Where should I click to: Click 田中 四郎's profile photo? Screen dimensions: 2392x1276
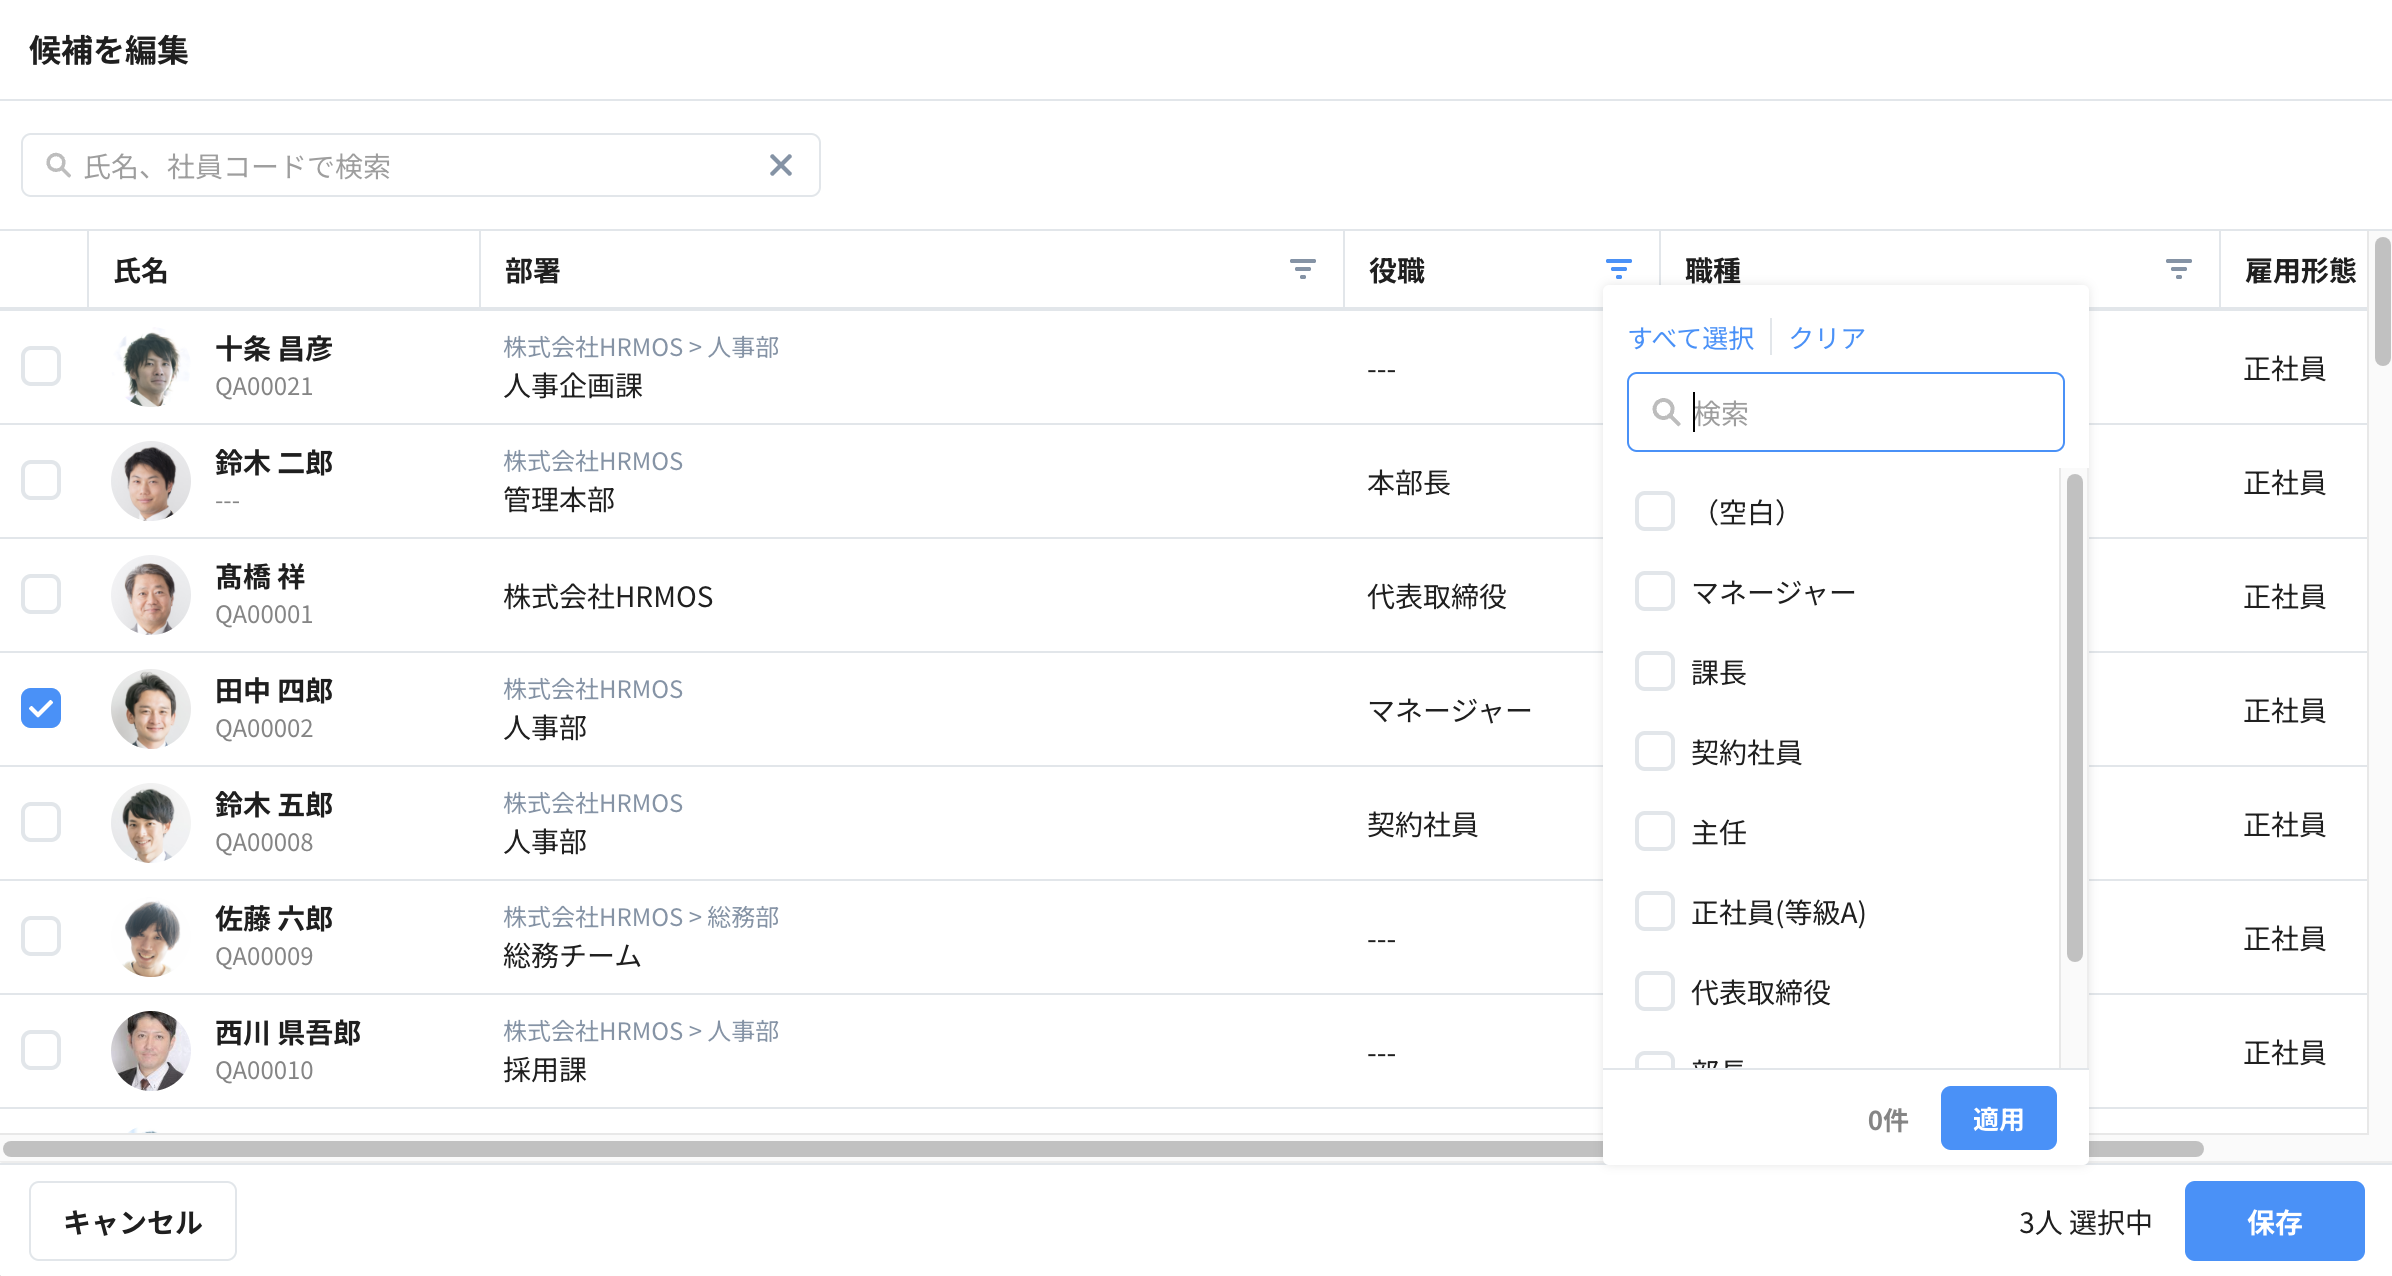point(150,709)
